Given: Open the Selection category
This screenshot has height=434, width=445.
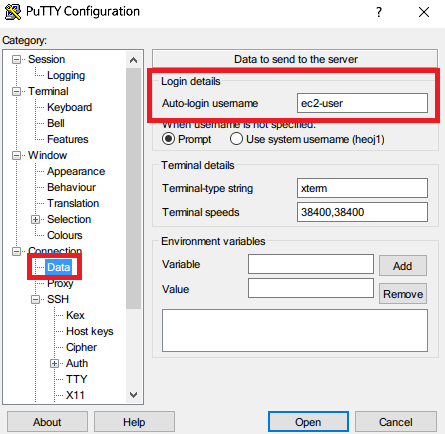Looking at the screenshot, I should pyautogui.click(x=69, y=219).
